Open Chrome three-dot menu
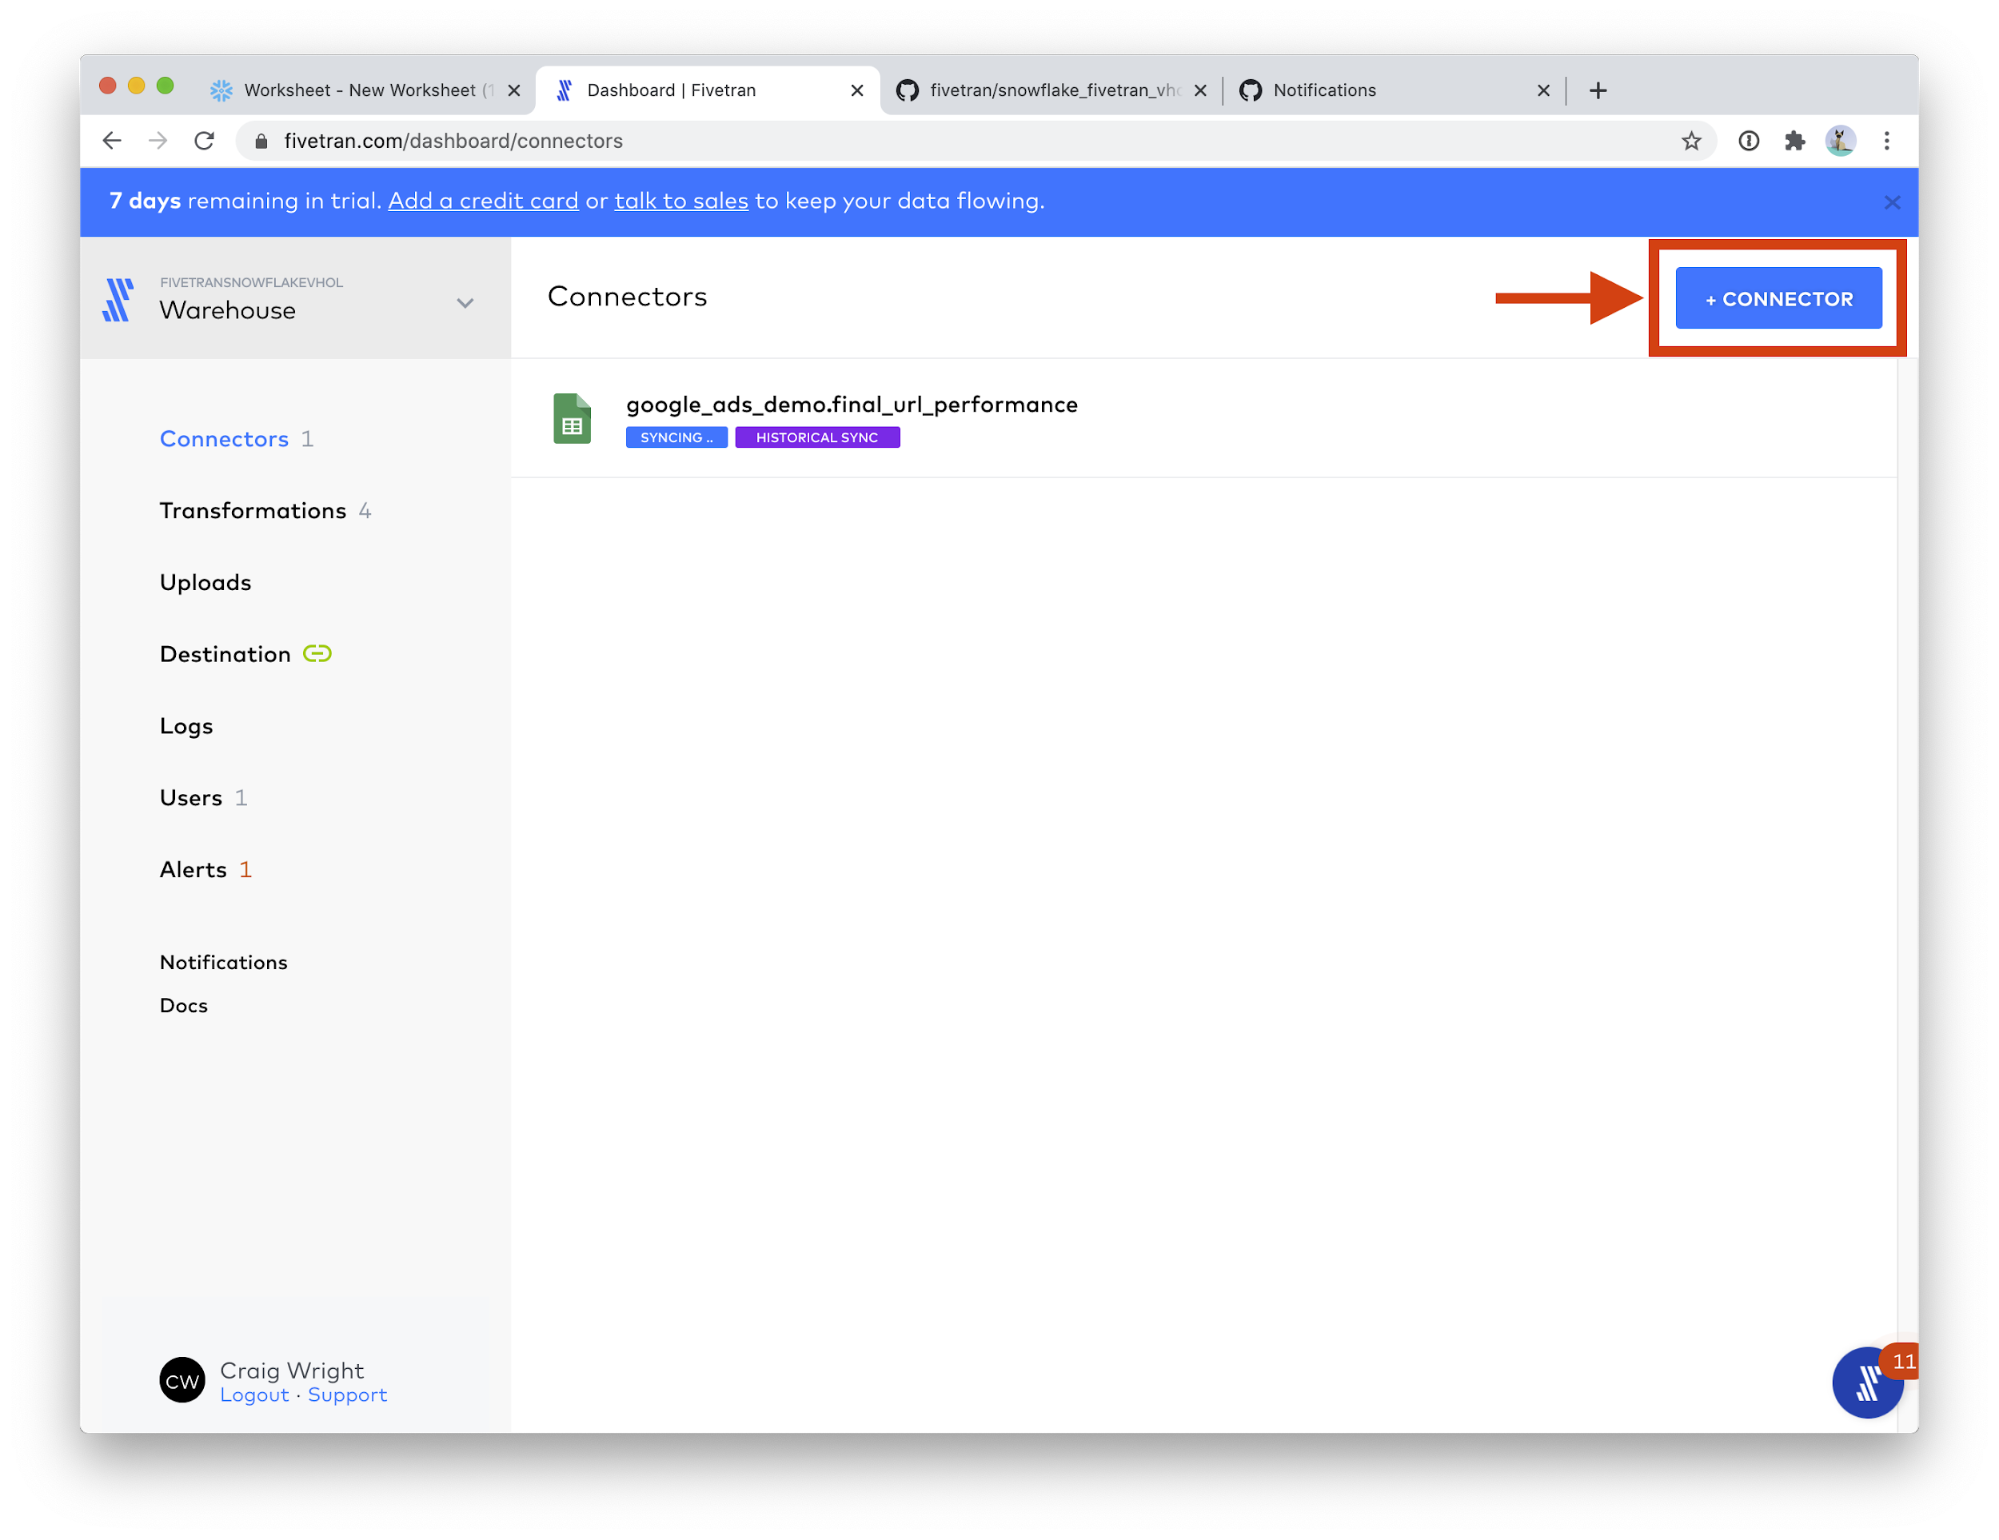Viewport: 1999px width, 1540px height. (1887, 141)
